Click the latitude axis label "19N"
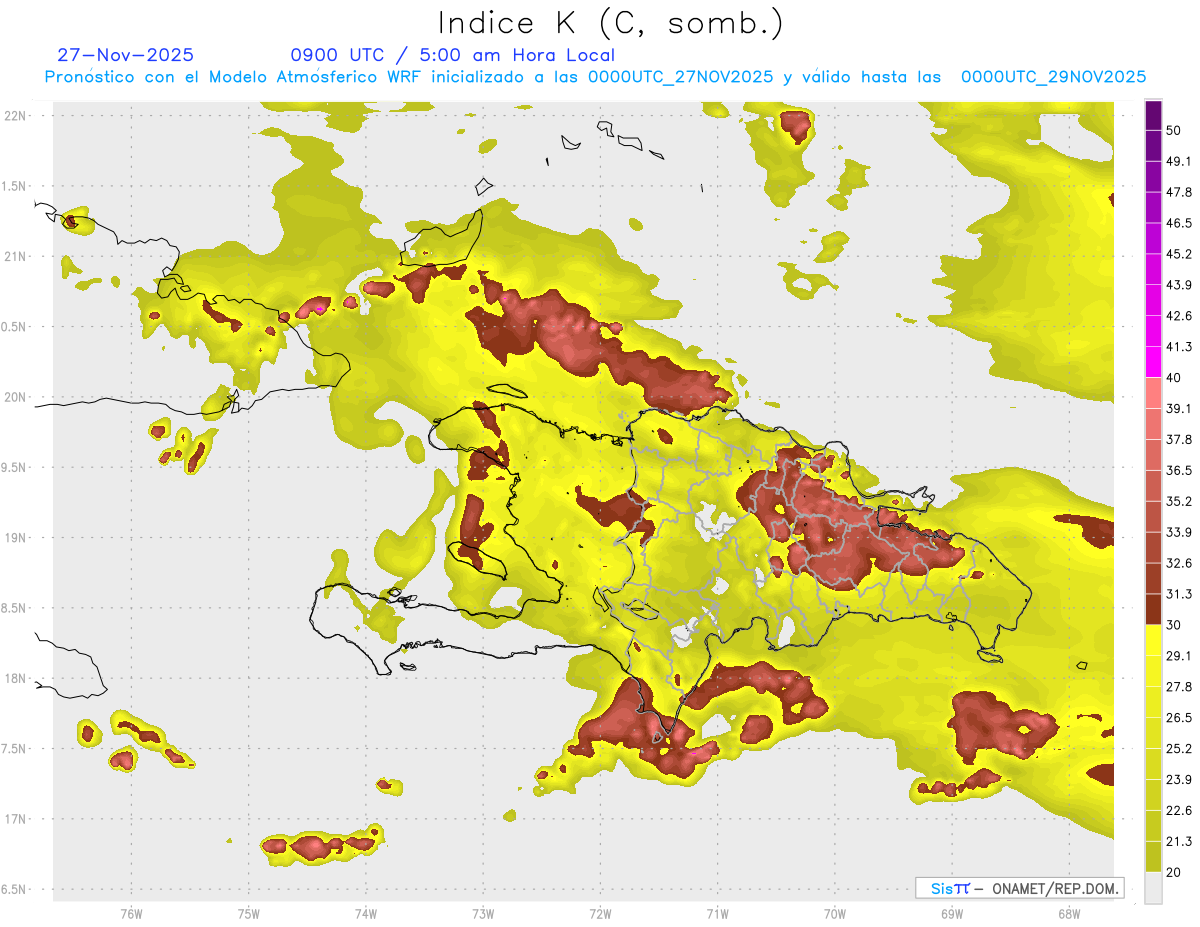 point(15,538)
